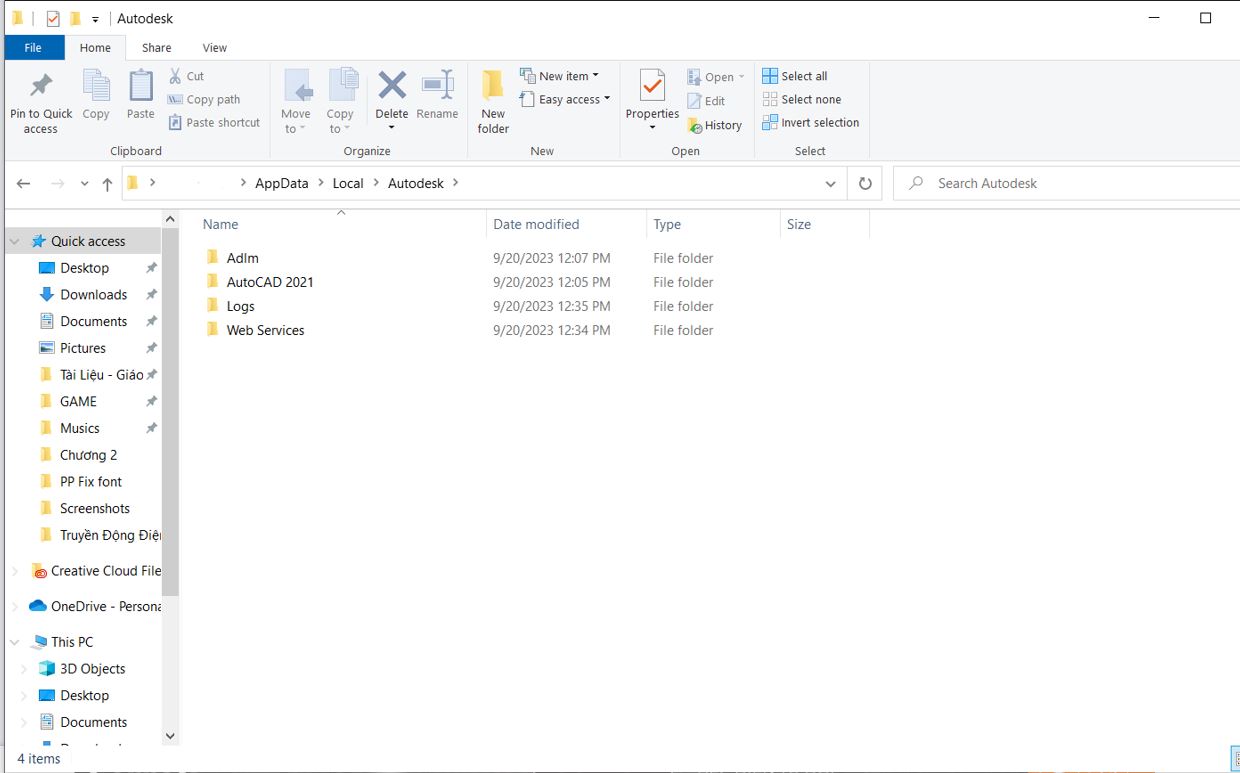Click Invert selection
Viewport: 1240px width, 773px height.
(x=811, y=122)
